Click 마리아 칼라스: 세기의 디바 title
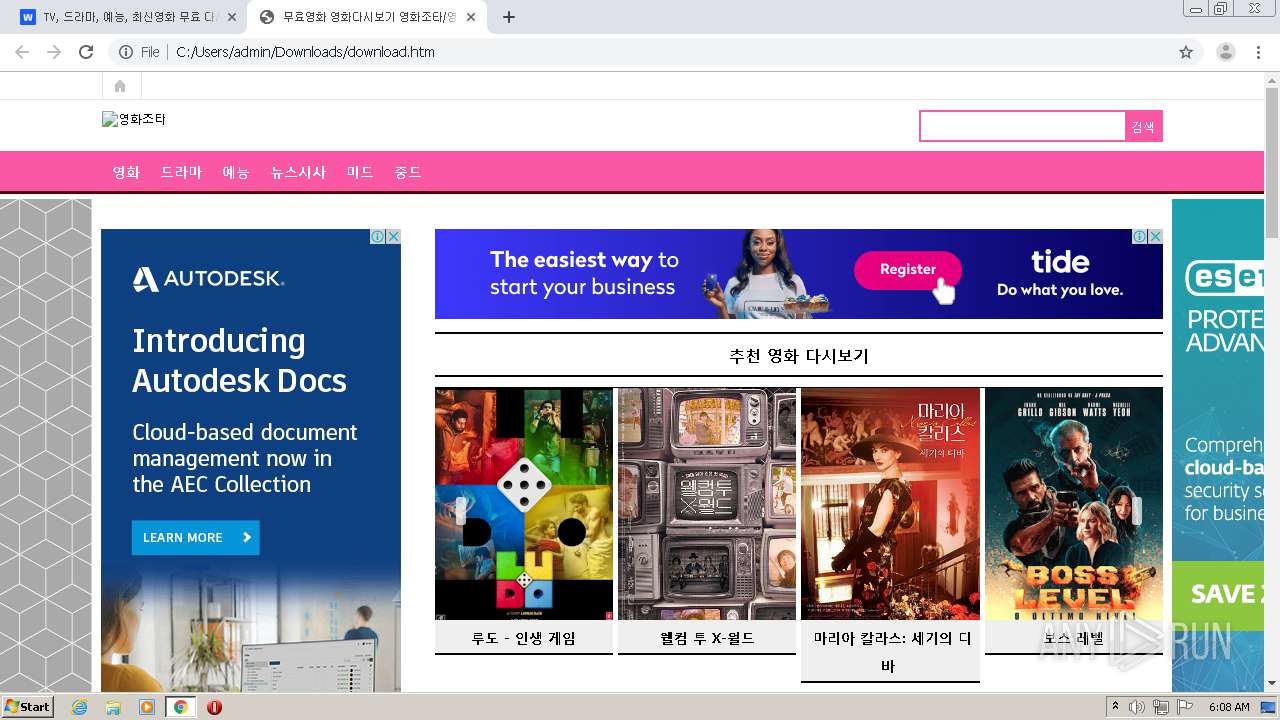Viewport: 1280px width, 720px height. tap(890, 652)
